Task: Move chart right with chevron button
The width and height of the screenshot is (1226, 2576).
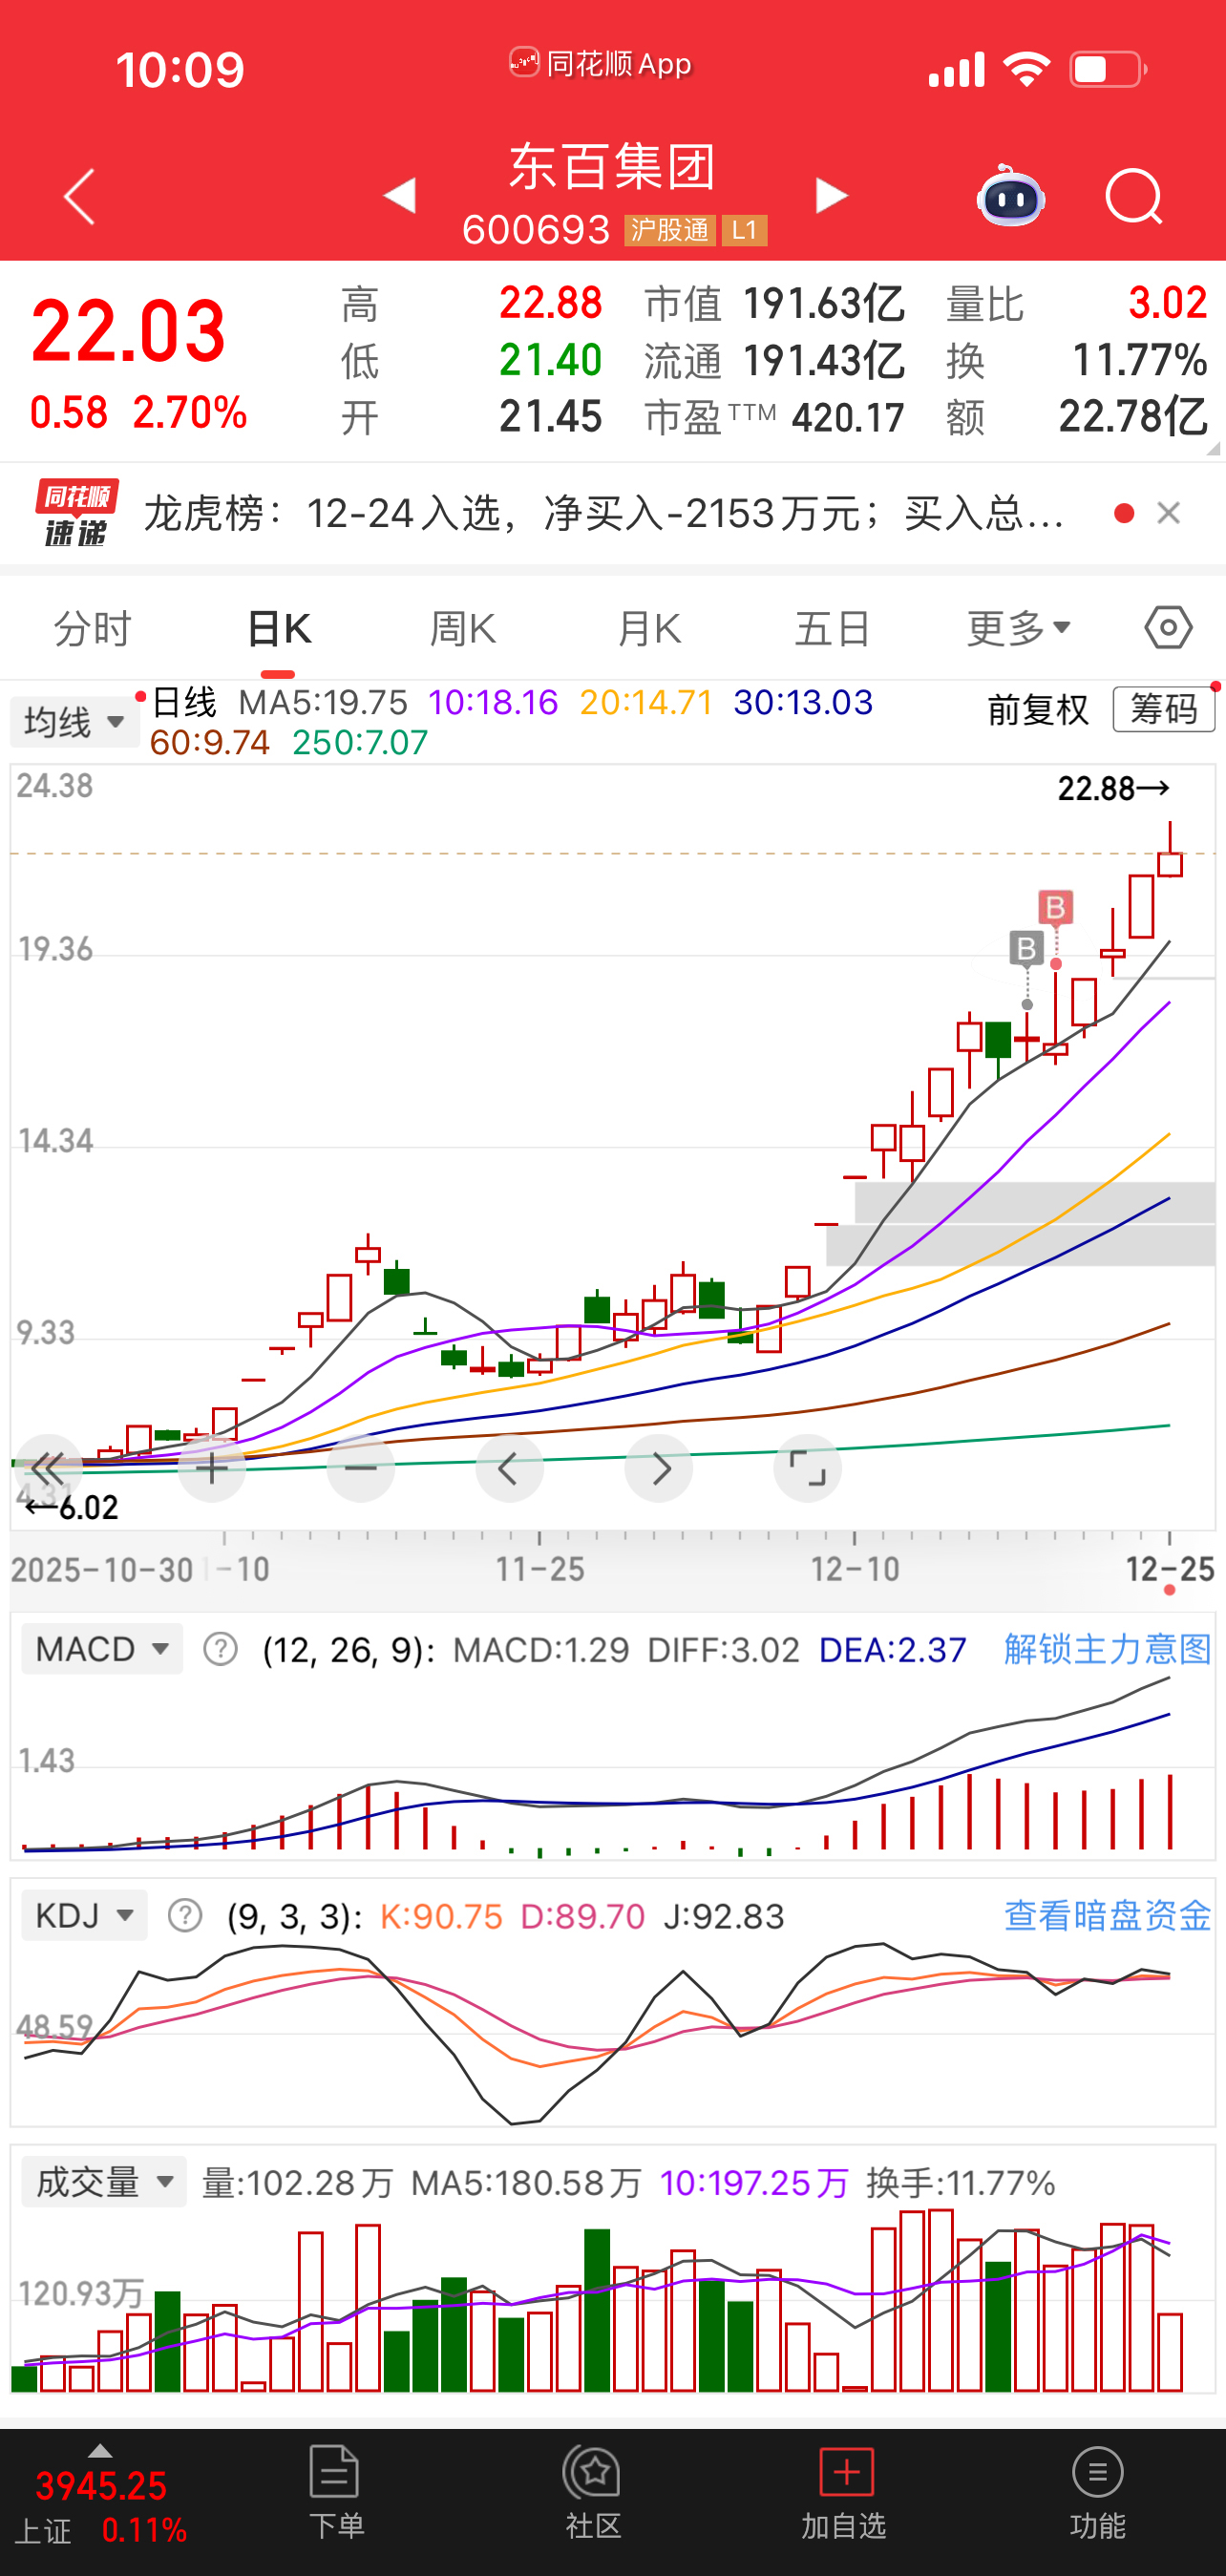Action: (x=659, y=1469)
